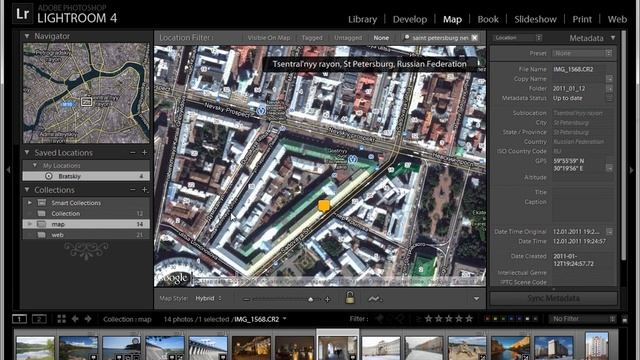640x360 pixels.
Task: Open the Location metadata set dropdown
Action: point(518,38)
